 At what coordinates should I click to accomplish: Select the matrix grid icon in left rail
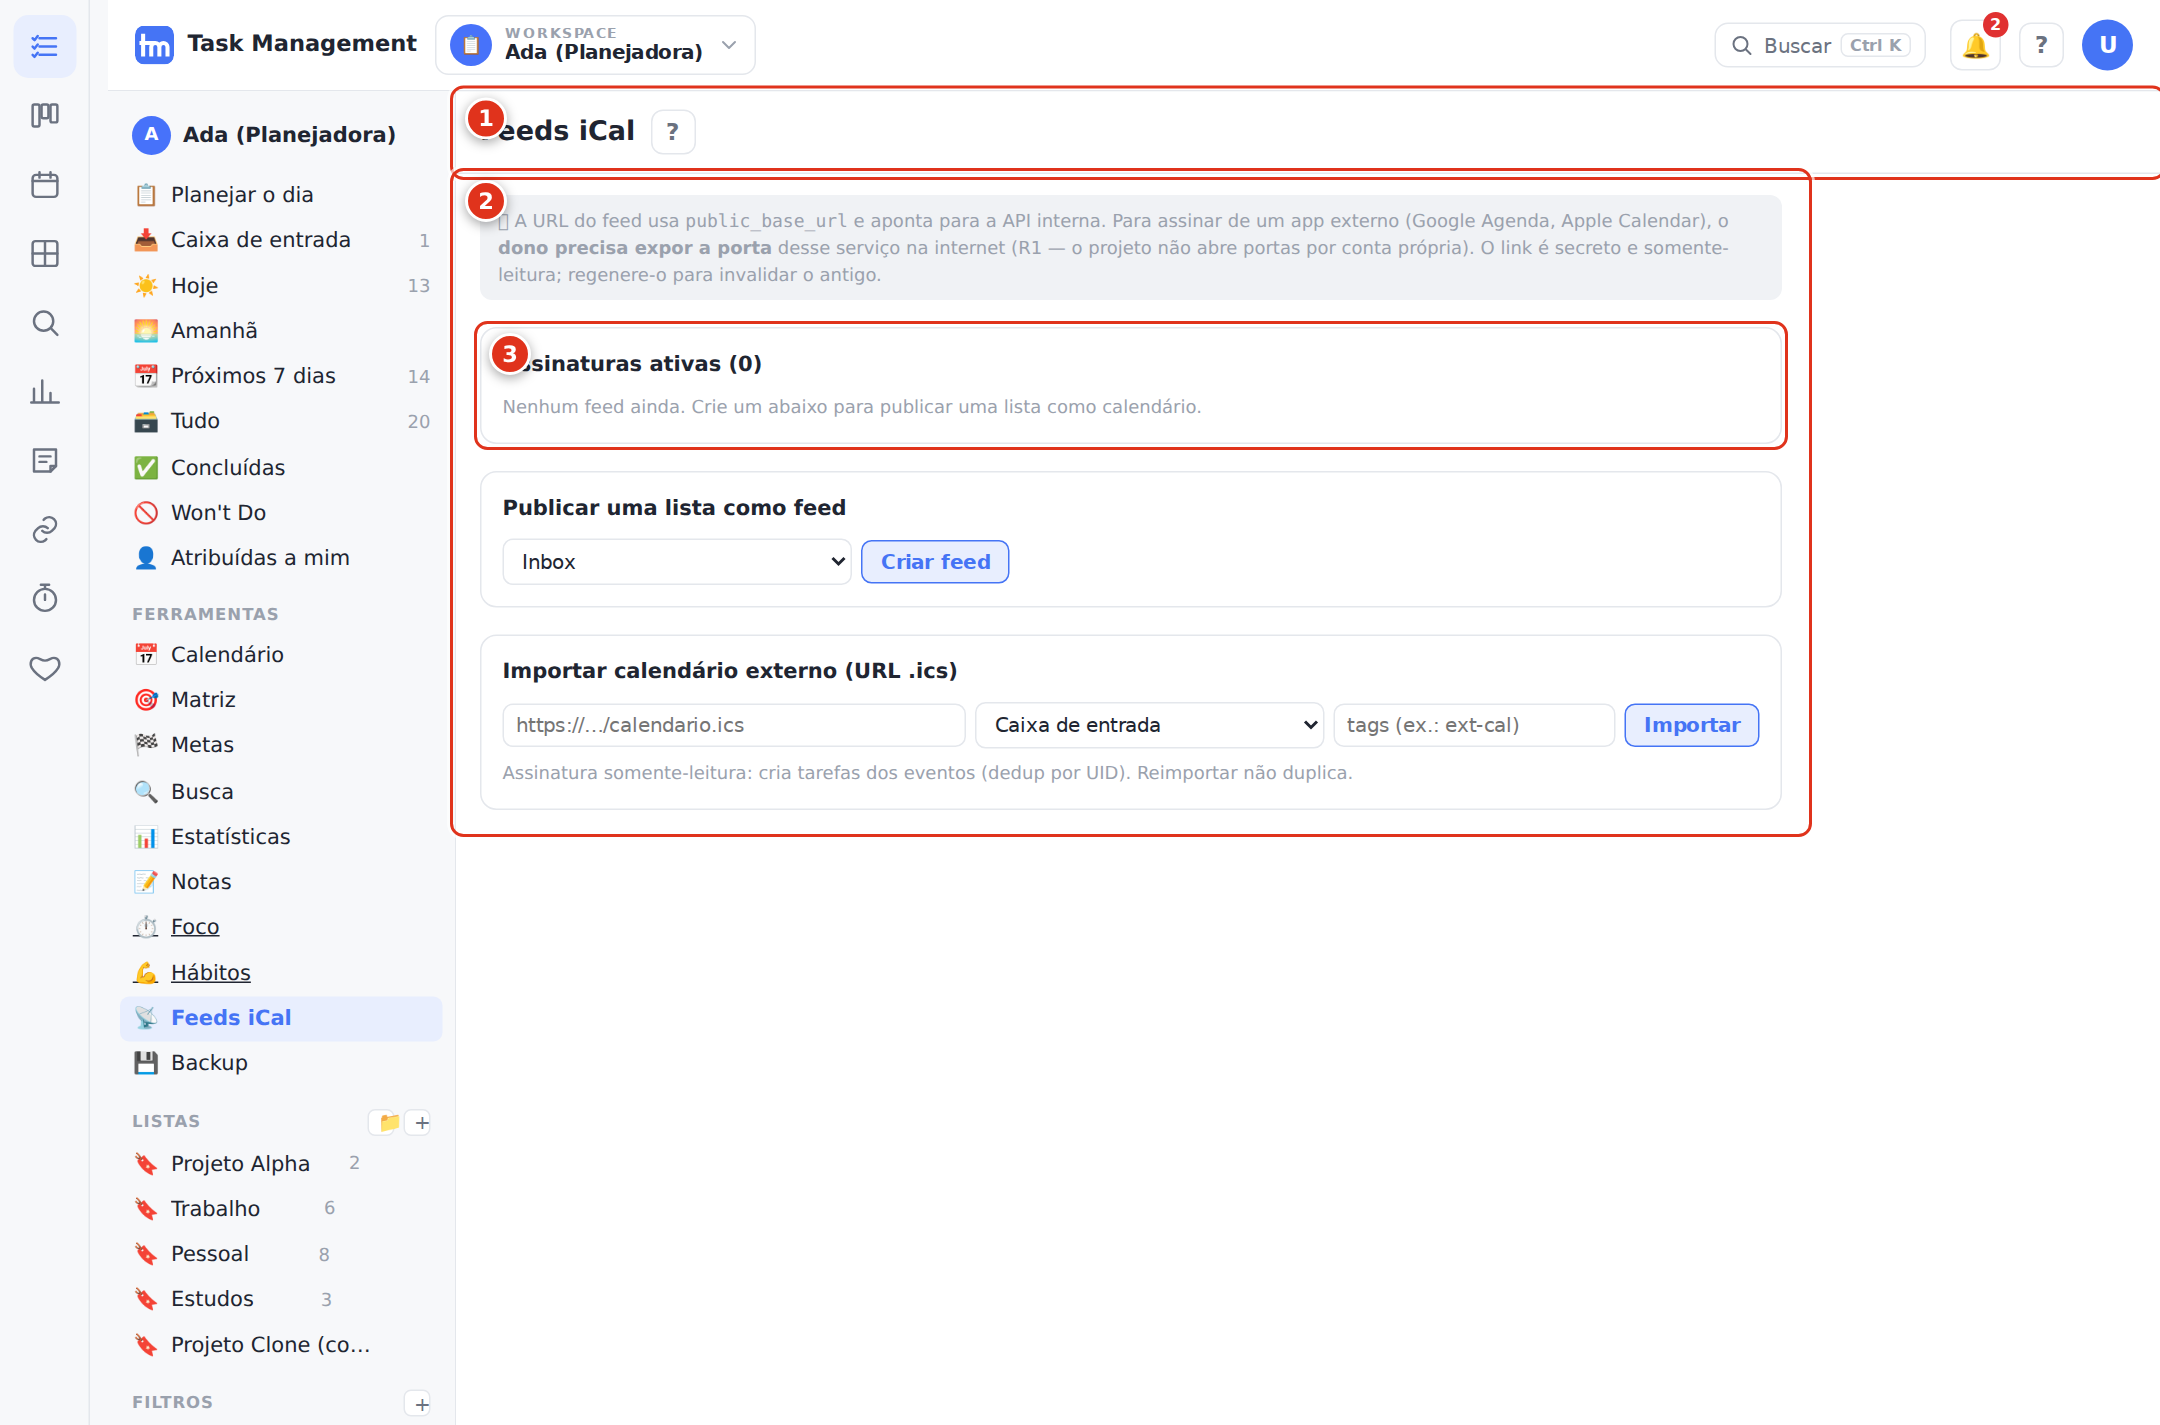pyautogui.click(x=45, y=254)
